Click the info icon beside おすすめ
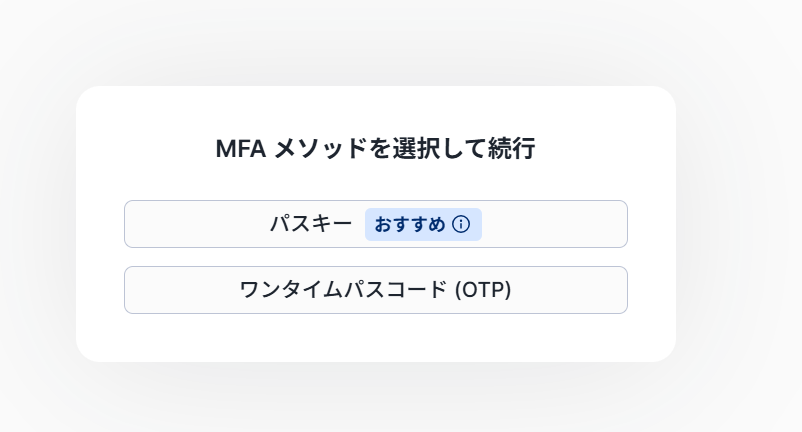 tap(460, 225)
